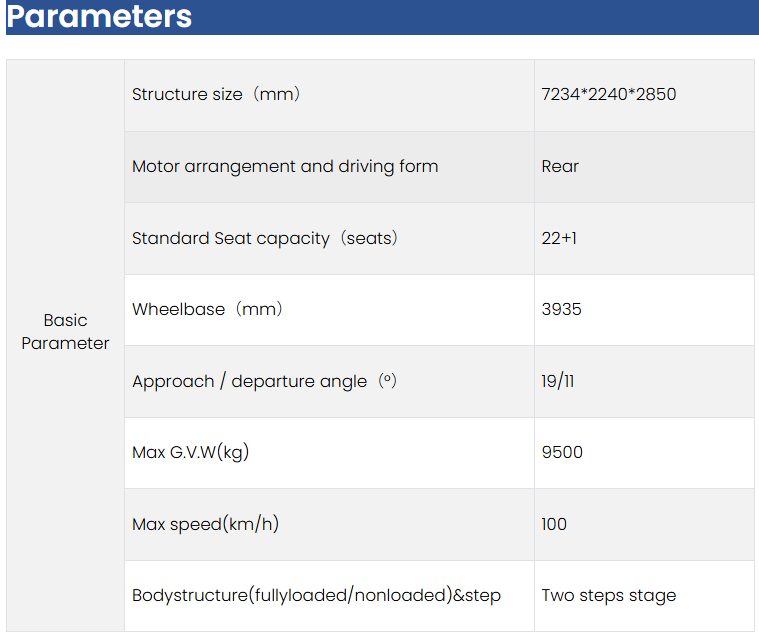Click the Wheelbase (mm) label
The image size is (759, 636).
(208, 309)
